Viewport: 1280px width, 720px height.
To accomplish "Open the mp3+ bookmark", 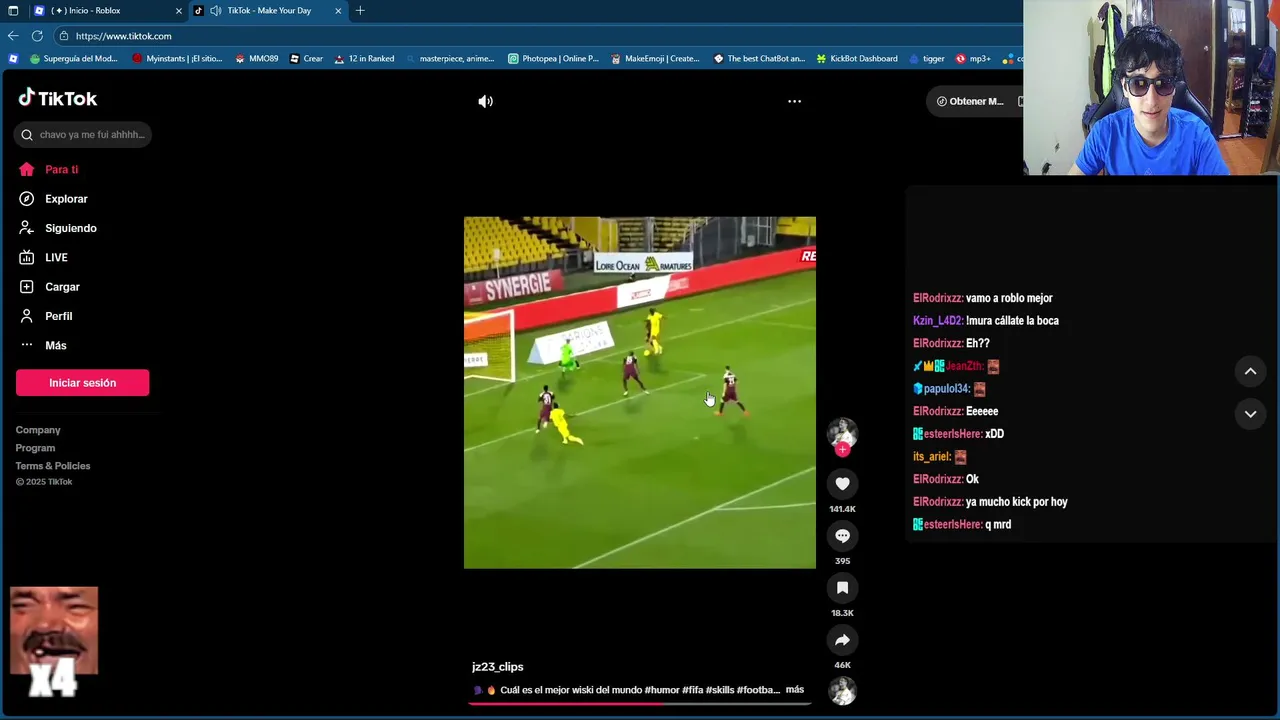I will (973, 59).
